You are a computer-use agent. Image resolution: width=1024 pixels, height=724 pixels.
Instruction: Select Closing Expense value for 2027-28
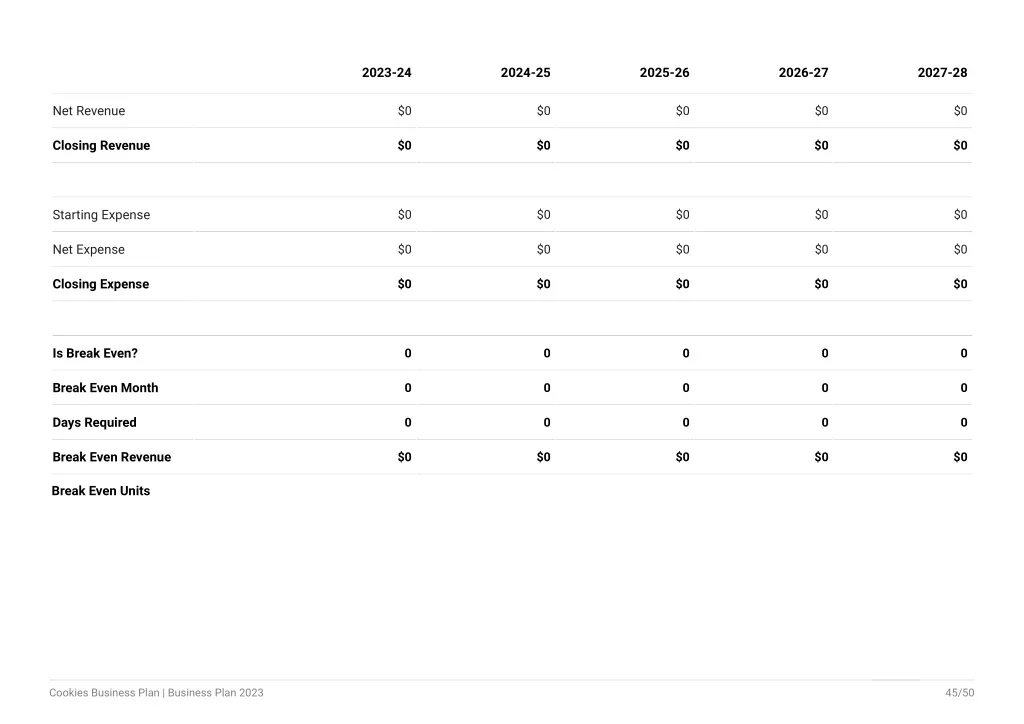click(960, 284)
